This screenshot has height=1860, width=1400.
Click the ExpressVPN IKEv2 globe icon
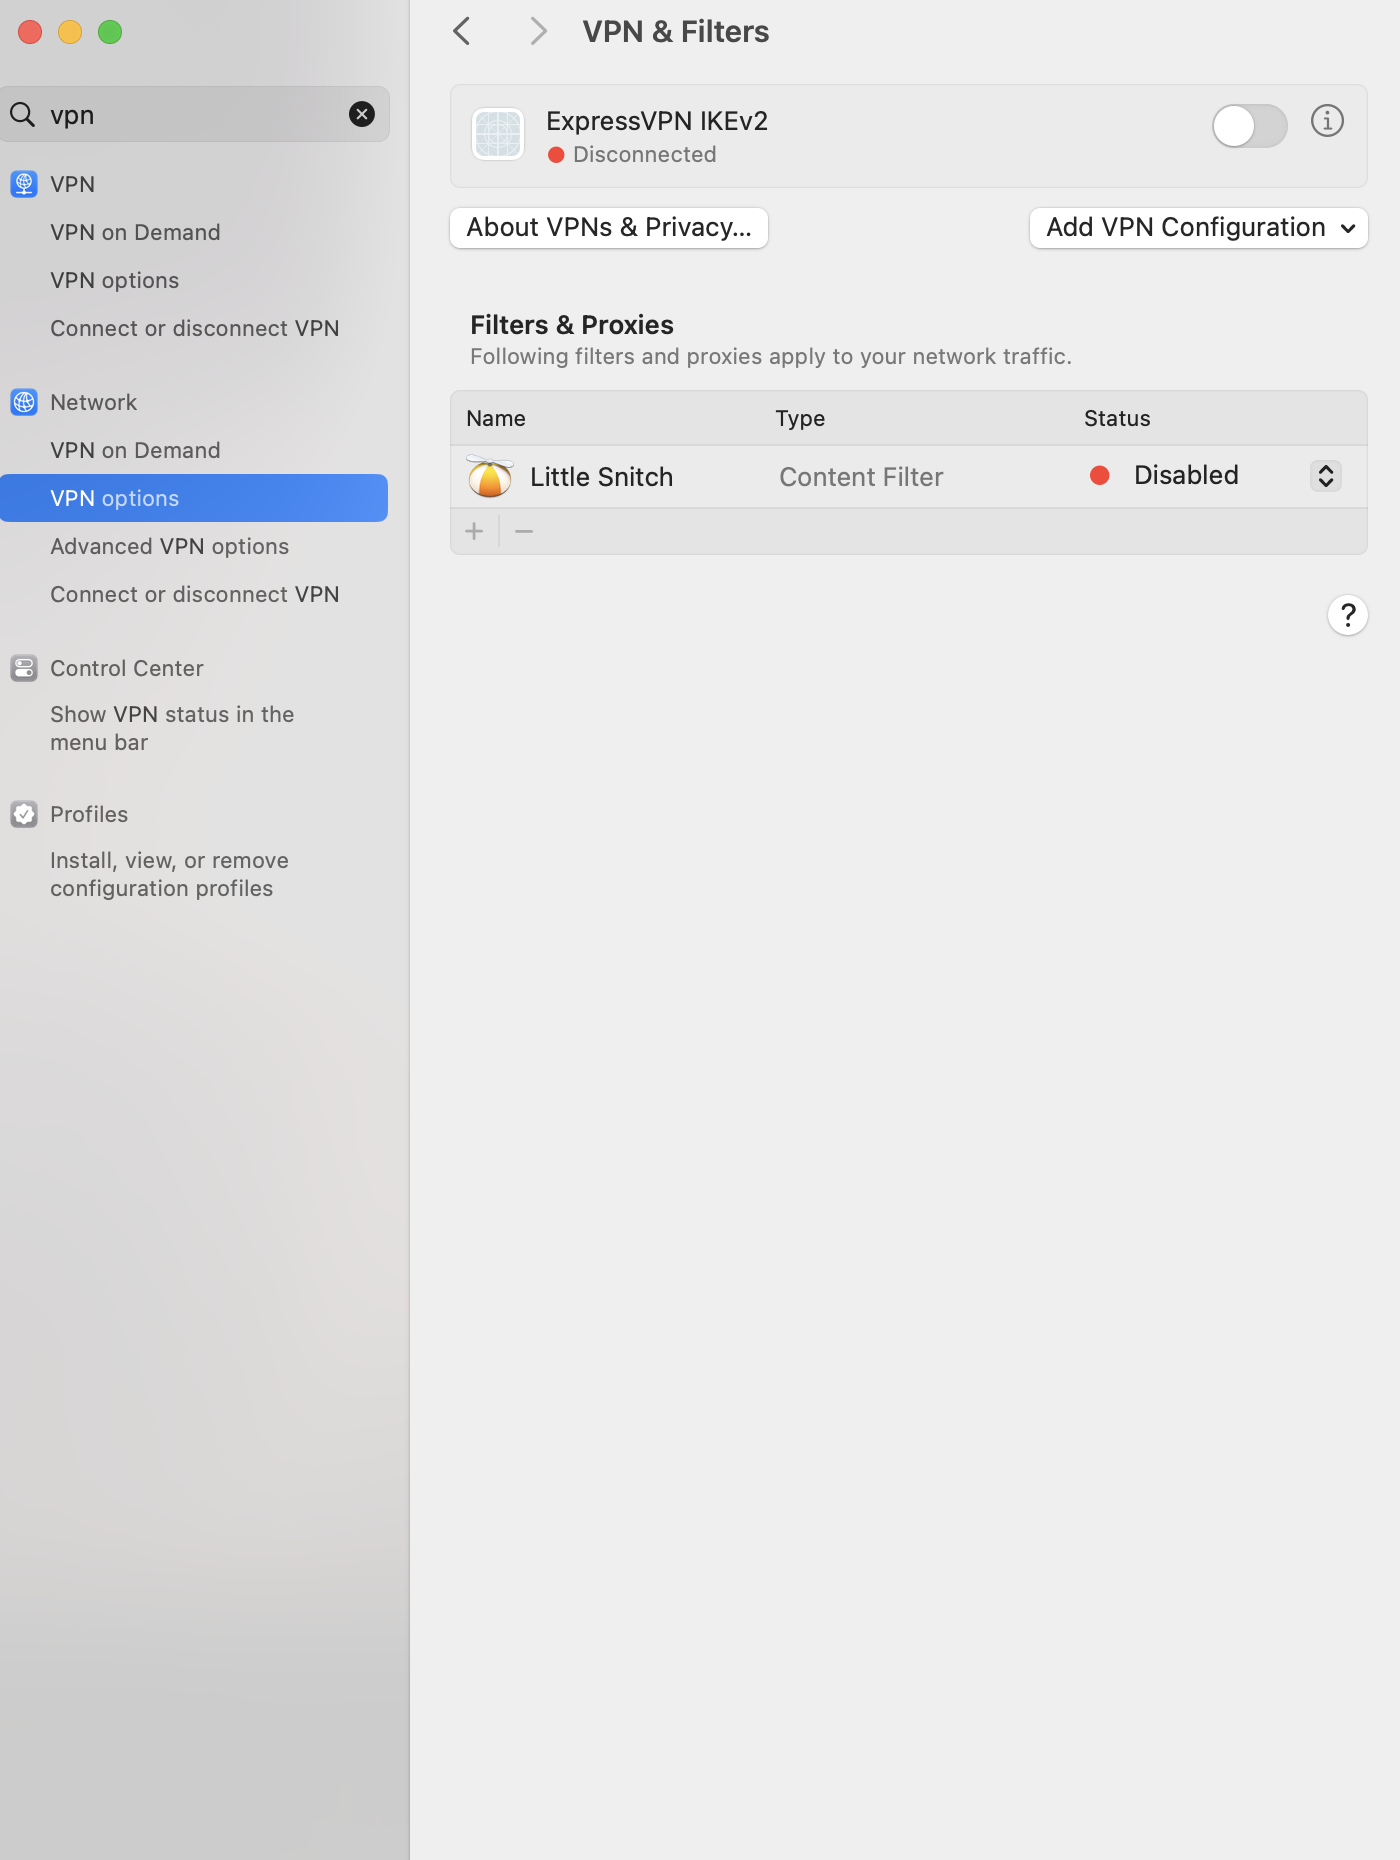[498, 134]
